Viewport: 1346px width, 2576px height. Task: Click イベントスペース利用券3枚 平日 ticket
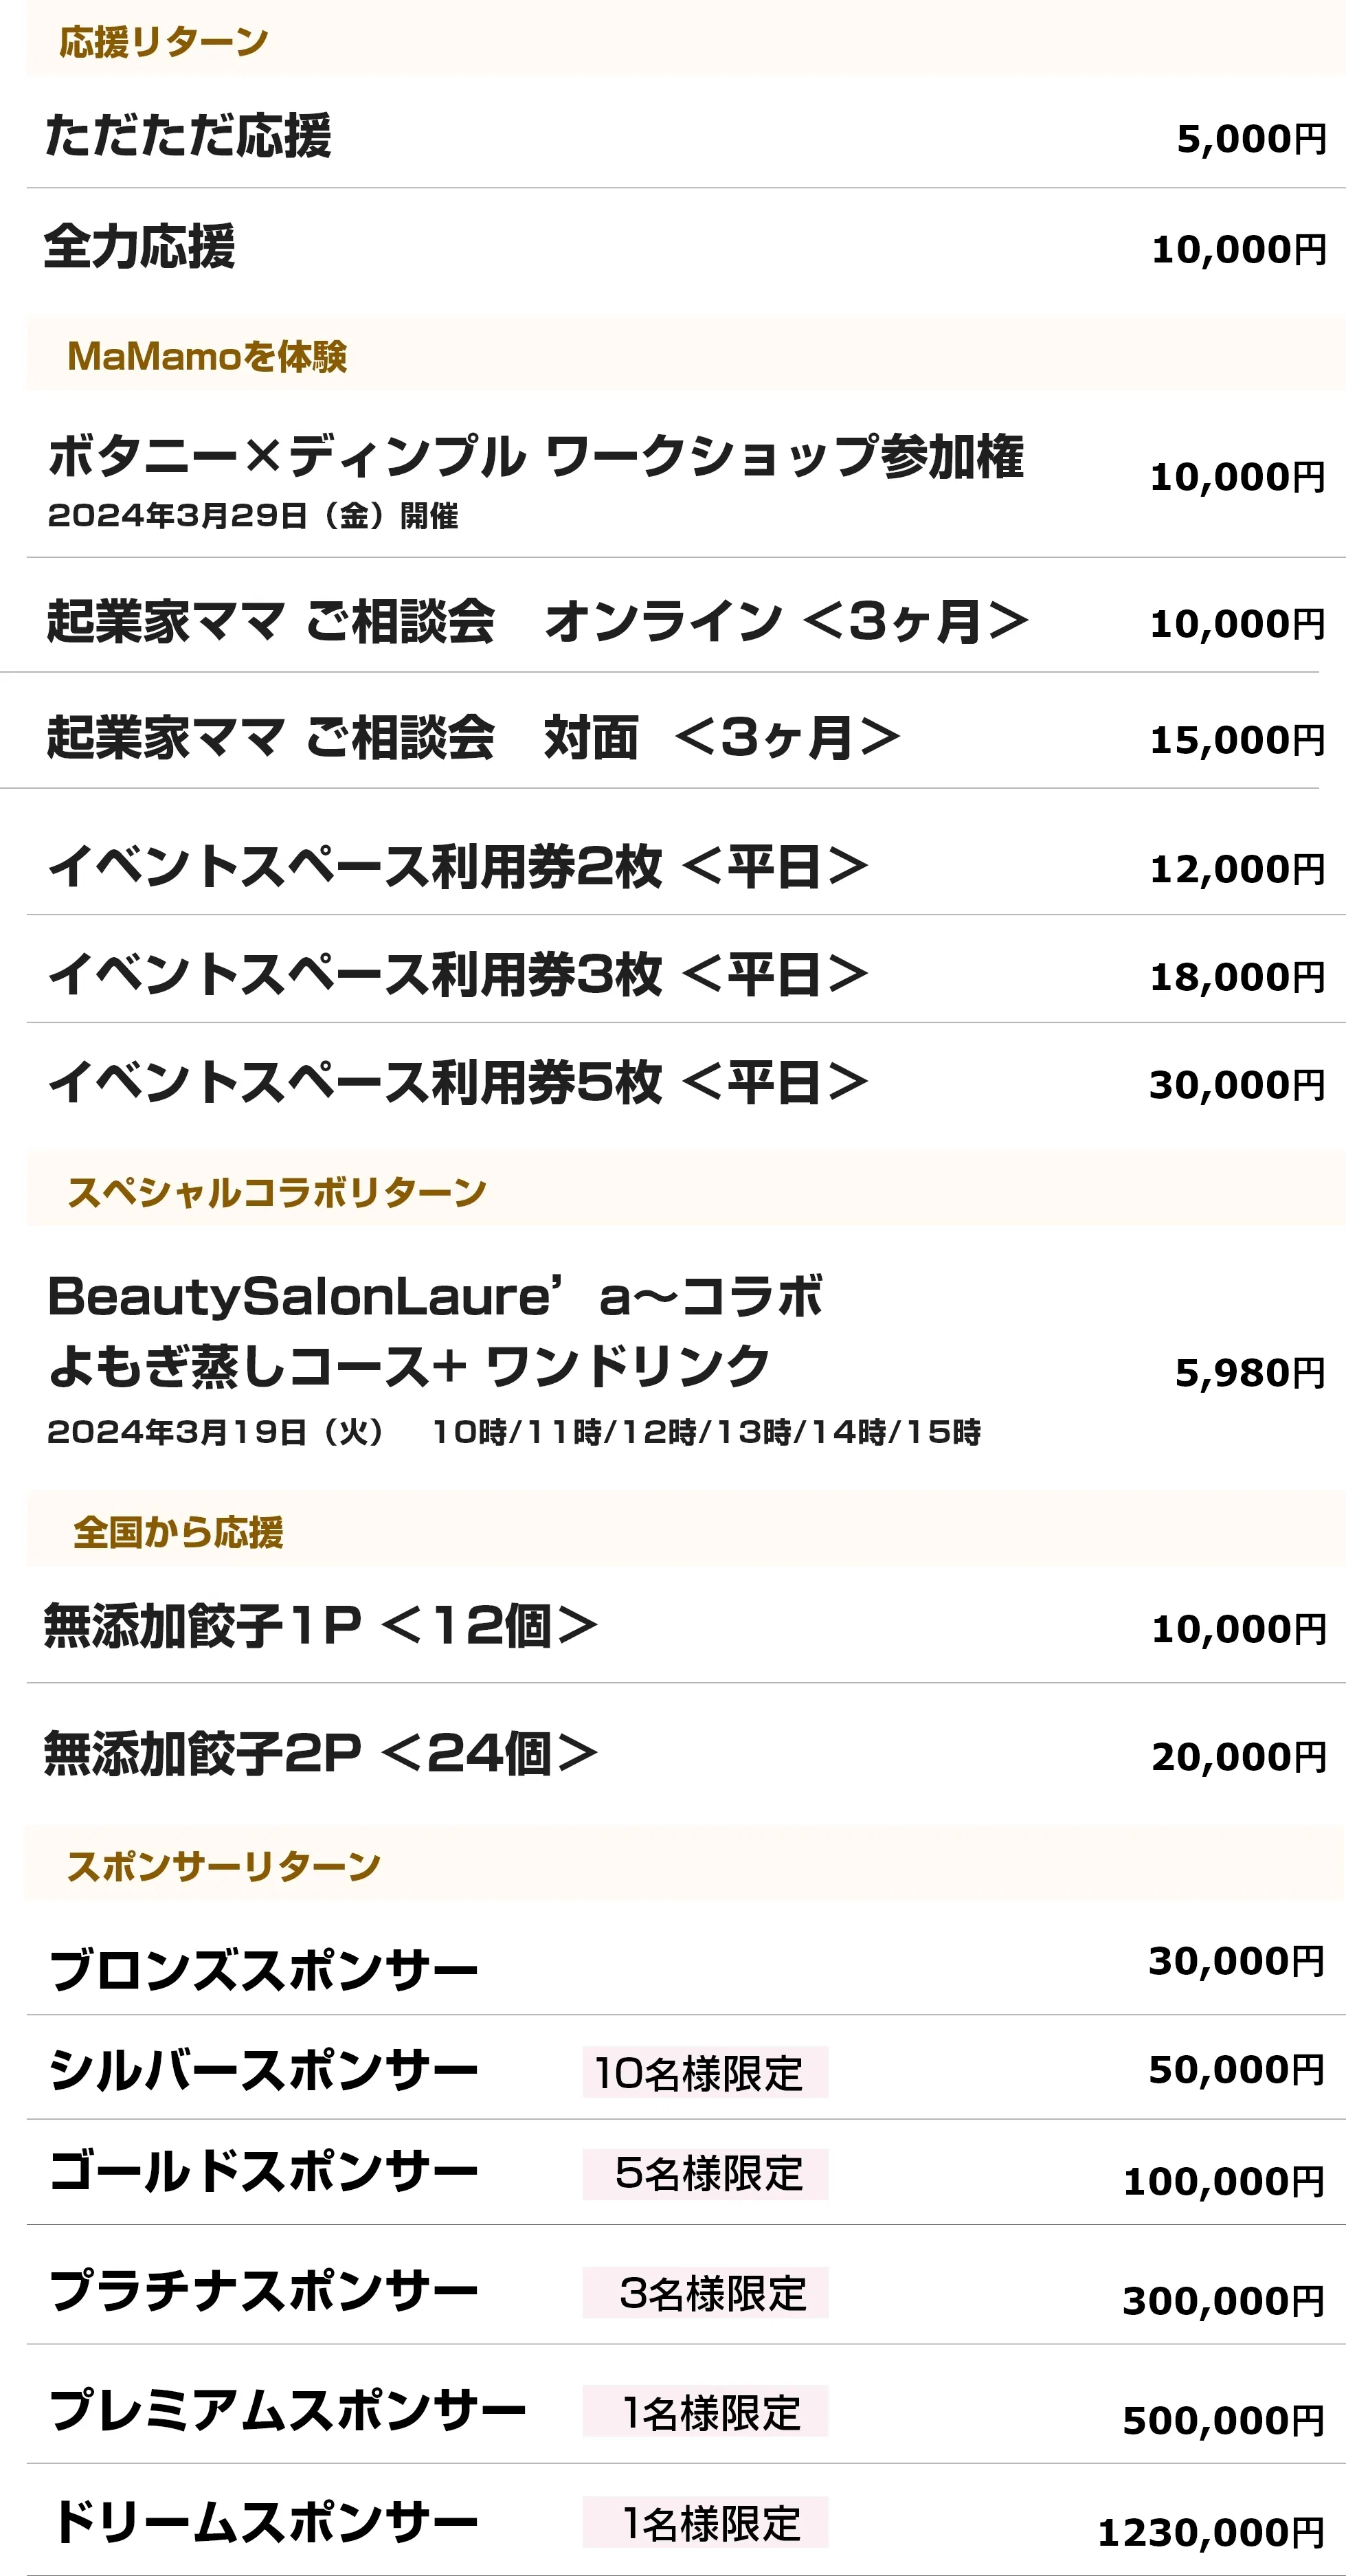point(458,974)
